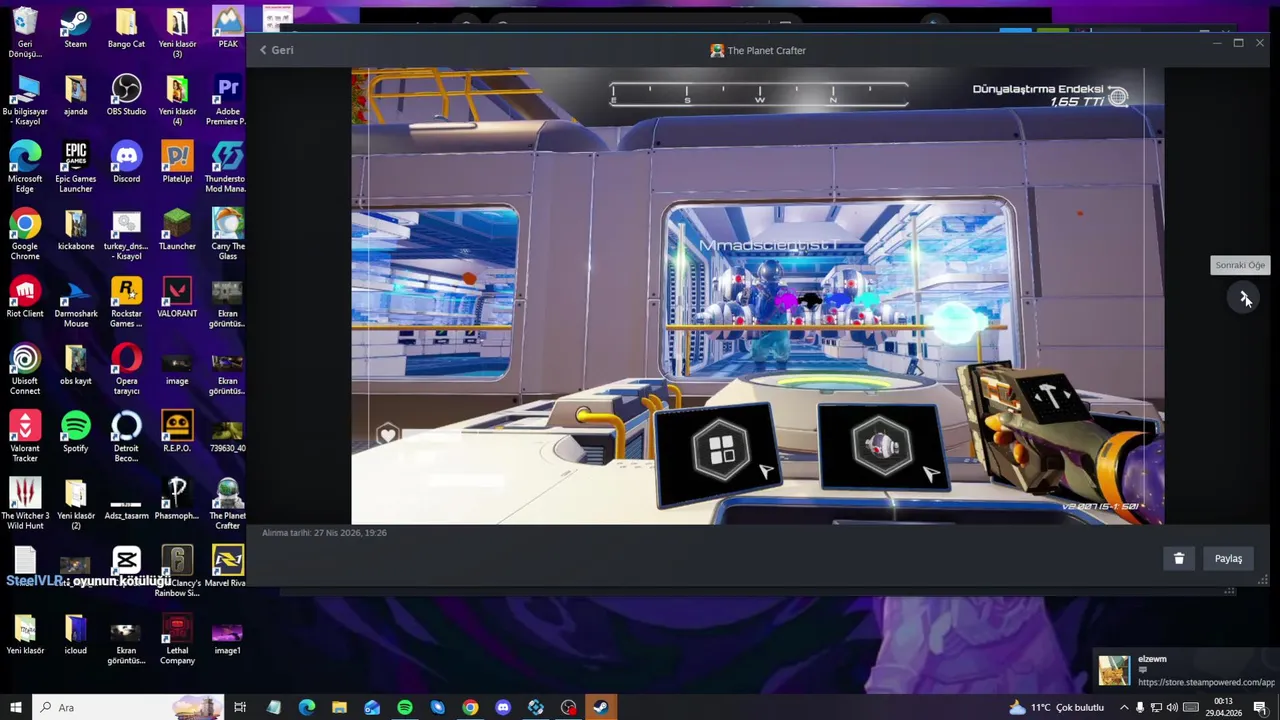
Task: Open the Marvel Rivals desktop shortcut
Action: (228, 566)
